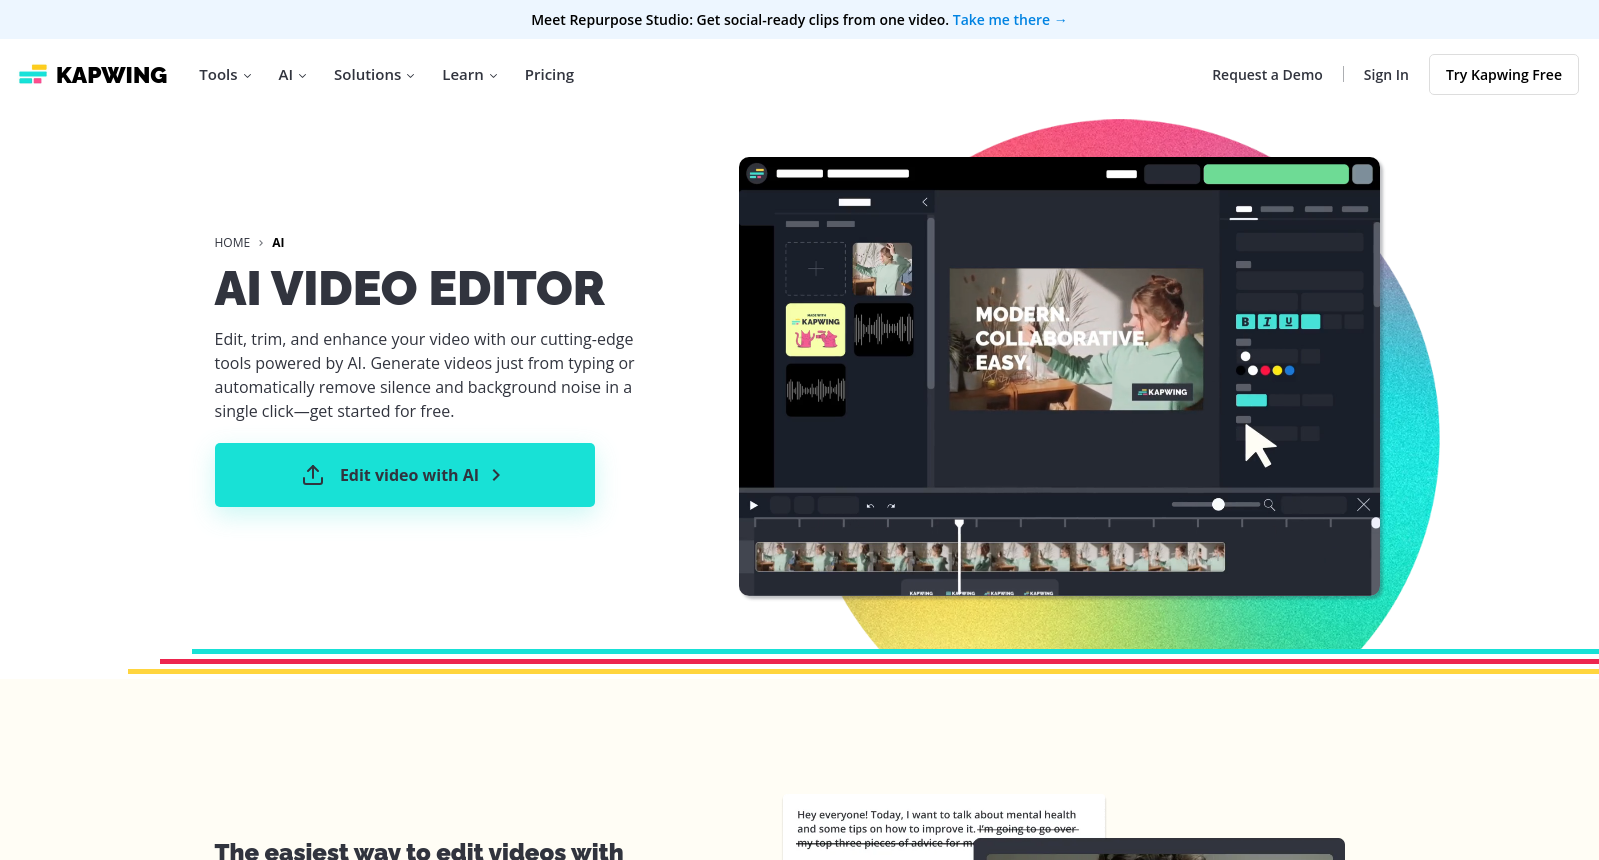Expand the Solutions dropdown
The width and height of the screenshot is (1599, 860).
(x=374, y=75)
